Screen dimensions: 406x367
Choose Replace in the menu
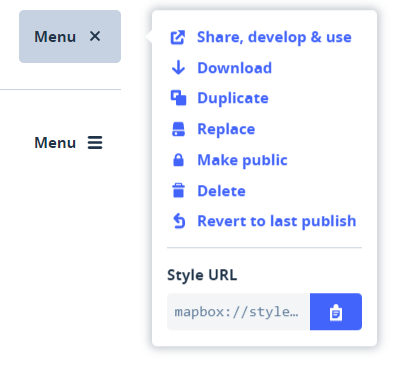click(x=226, y=129)
